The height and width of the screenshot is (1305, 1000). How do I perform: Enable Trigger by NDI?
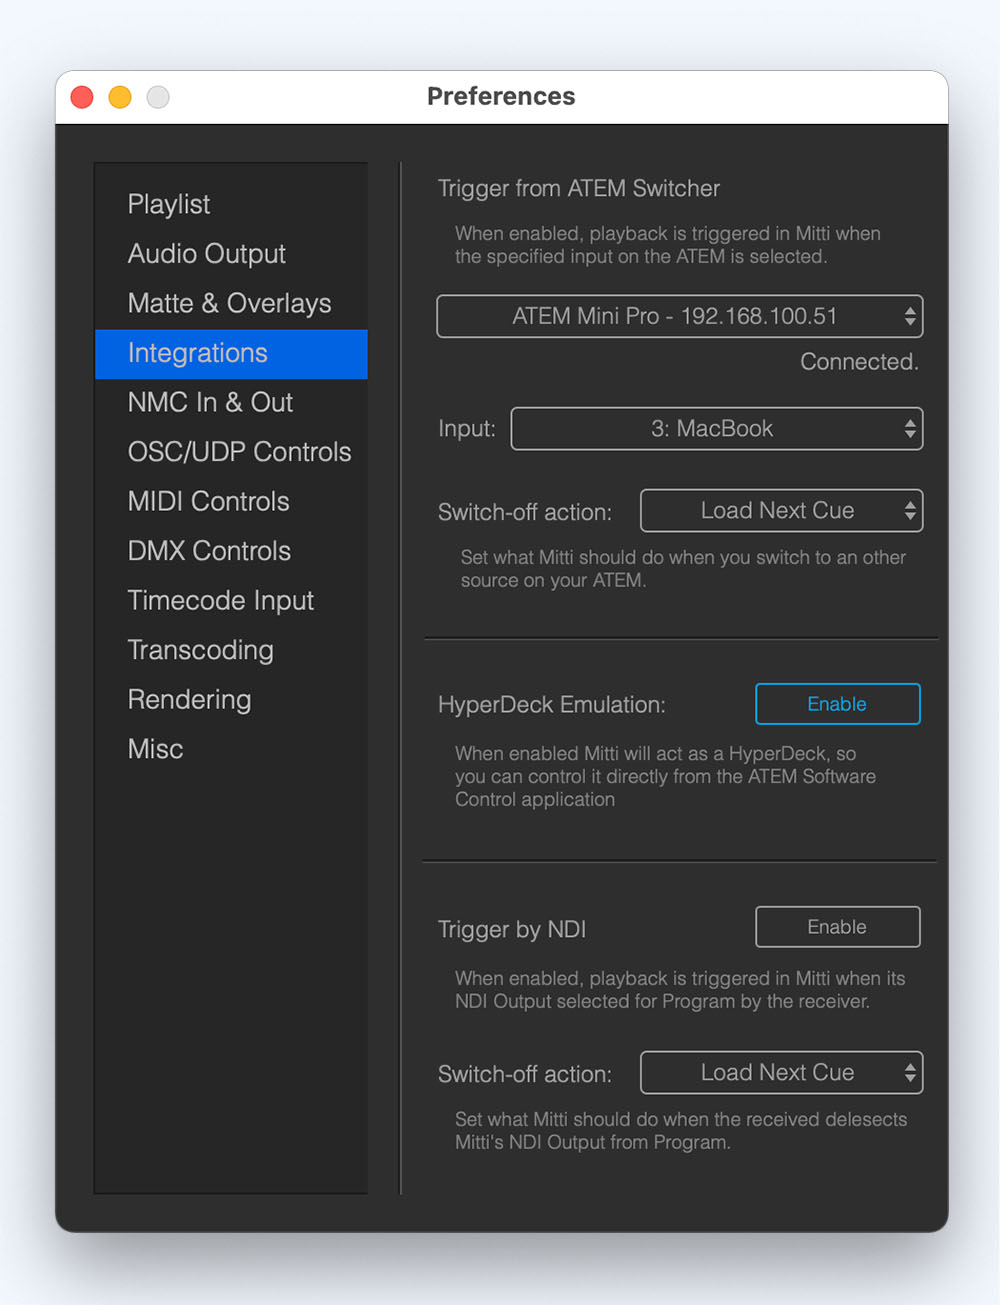click(x=837, y=927)
